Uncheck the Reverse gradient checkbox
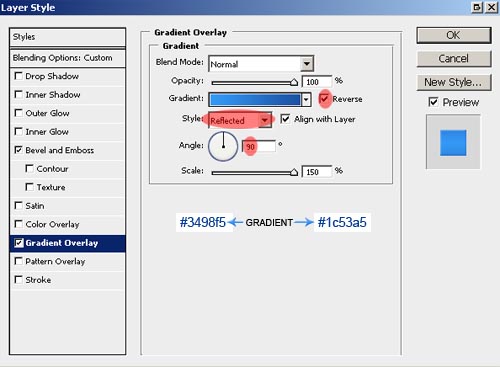Image resolution: width=500 pixels, height=367 pixels. click(324, 99)
